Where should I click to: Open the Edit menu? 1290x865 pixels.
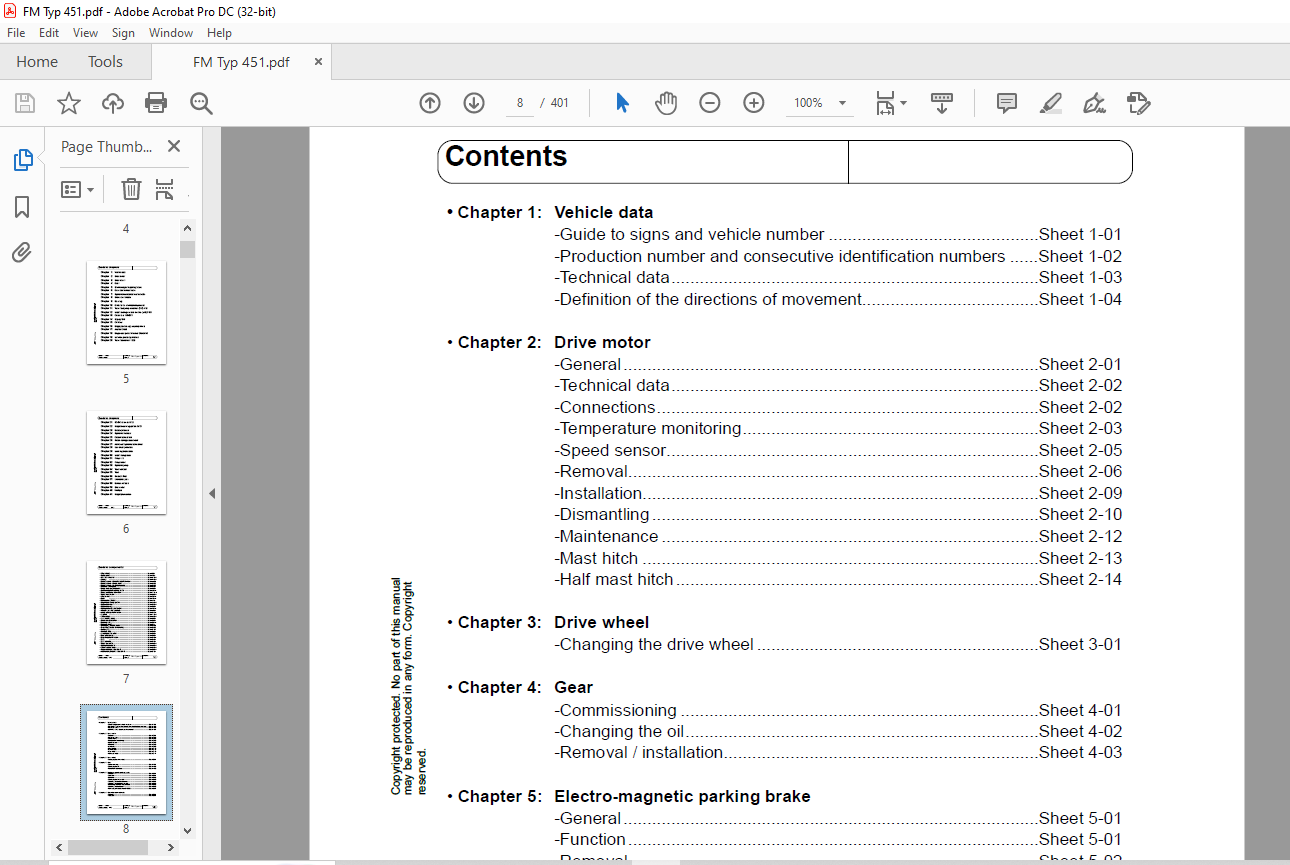point(49,33)
